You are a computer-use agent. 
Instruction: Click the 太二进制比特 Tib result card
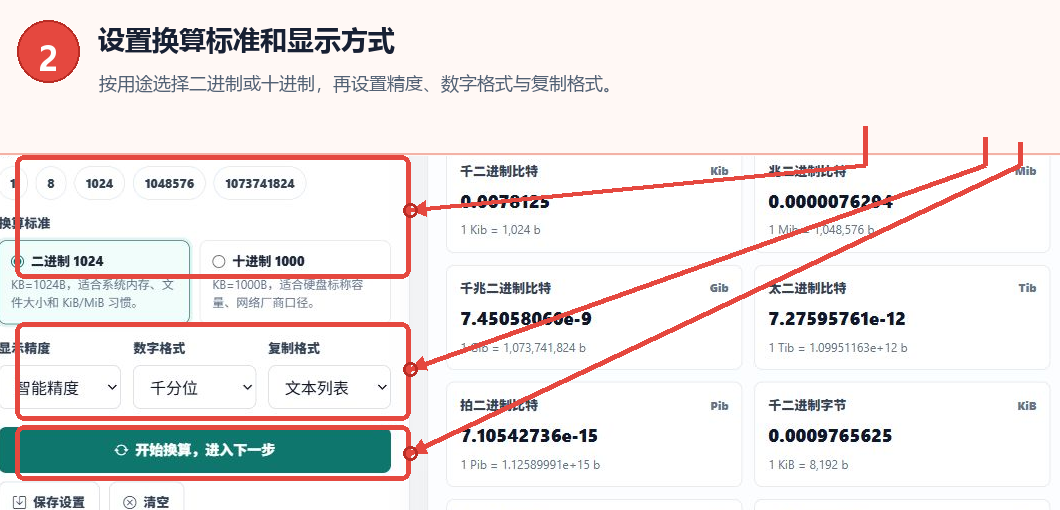(902, 317)
